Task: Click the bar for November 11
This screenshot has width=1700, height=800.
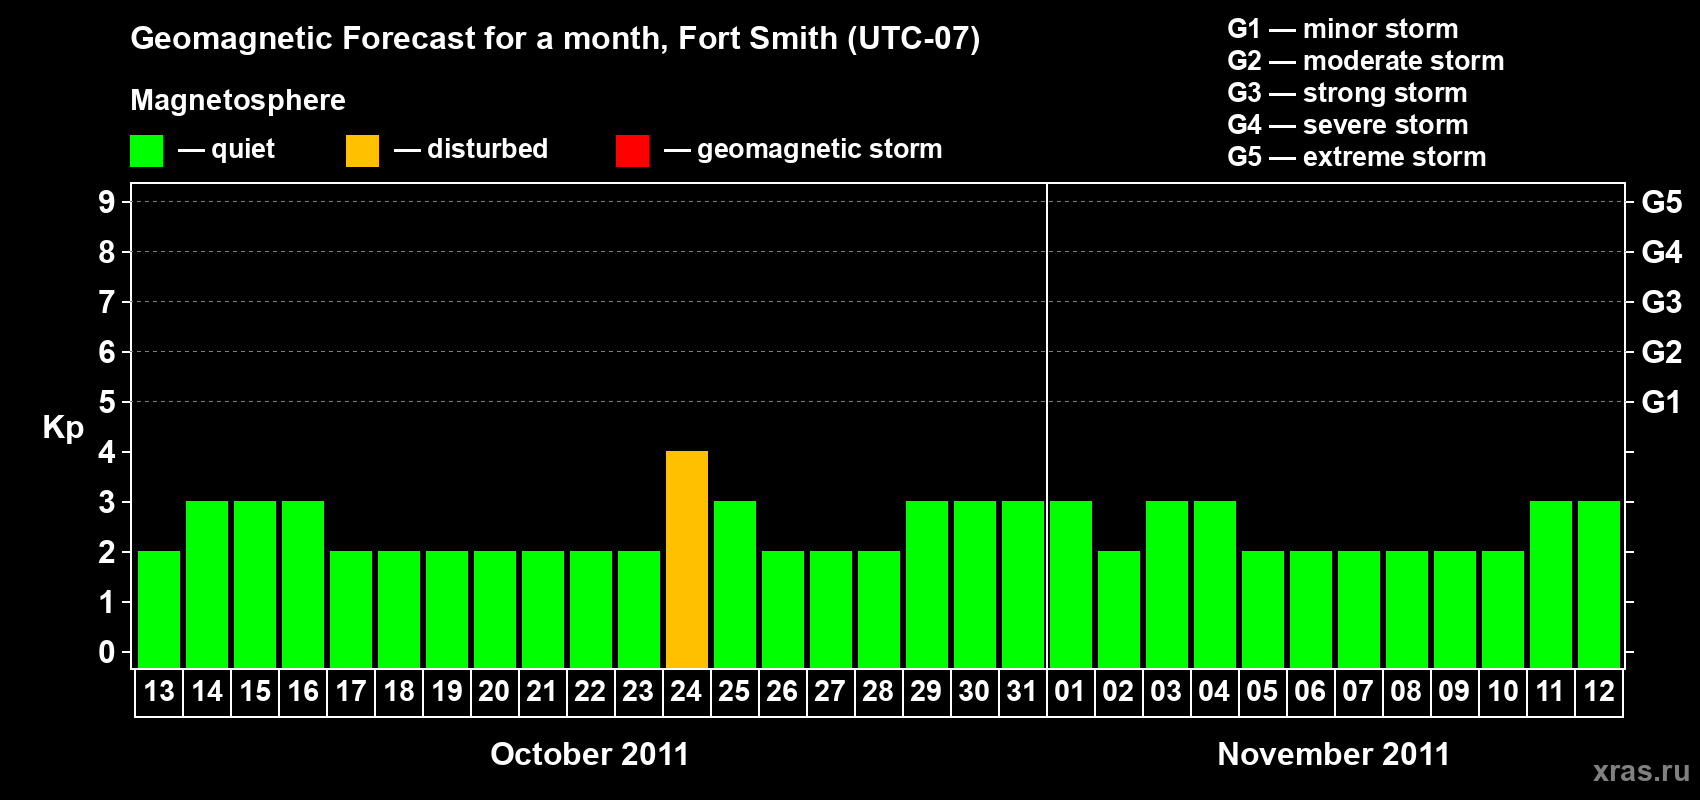Action: click(x=1551, y=584)
